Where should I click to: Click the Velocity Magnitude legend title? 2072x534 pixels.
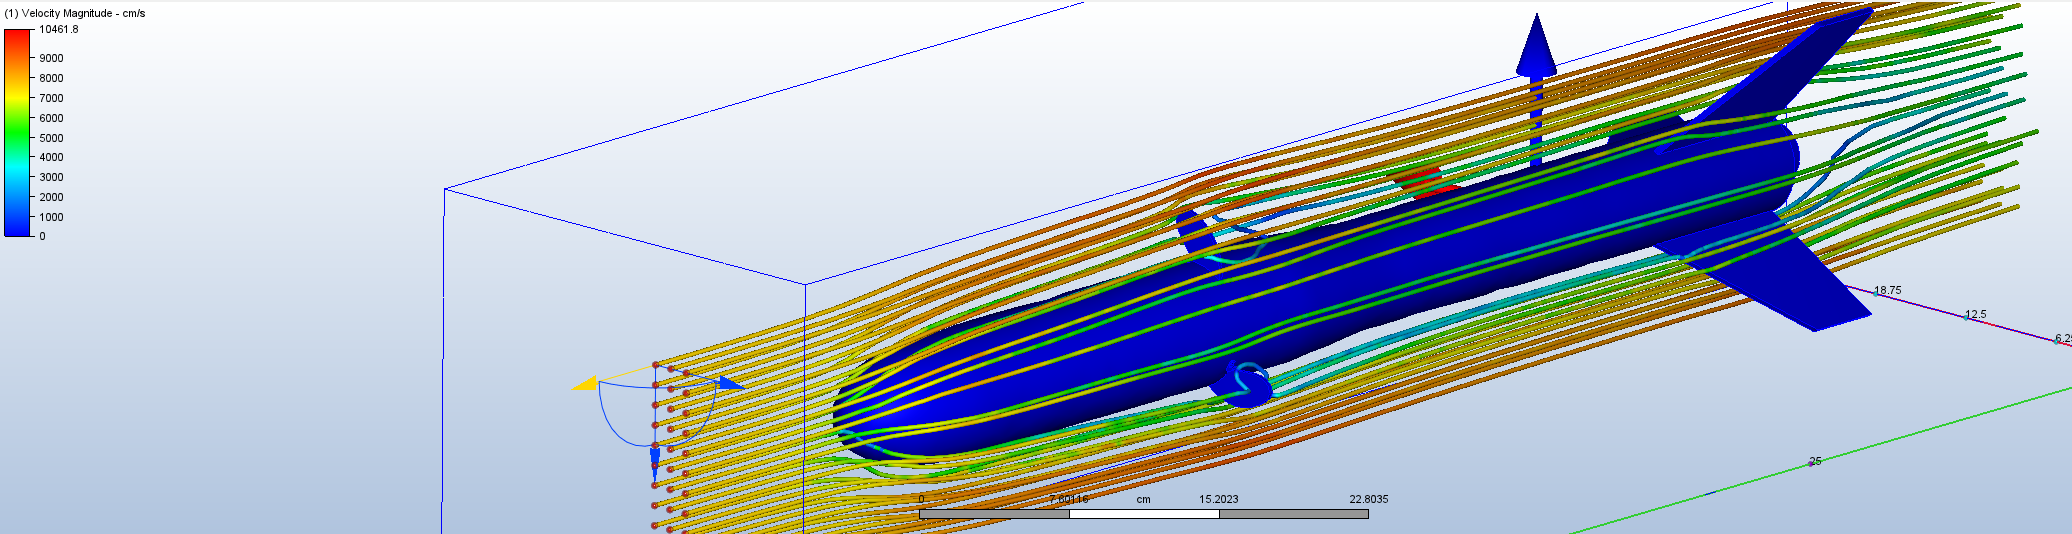75,13
